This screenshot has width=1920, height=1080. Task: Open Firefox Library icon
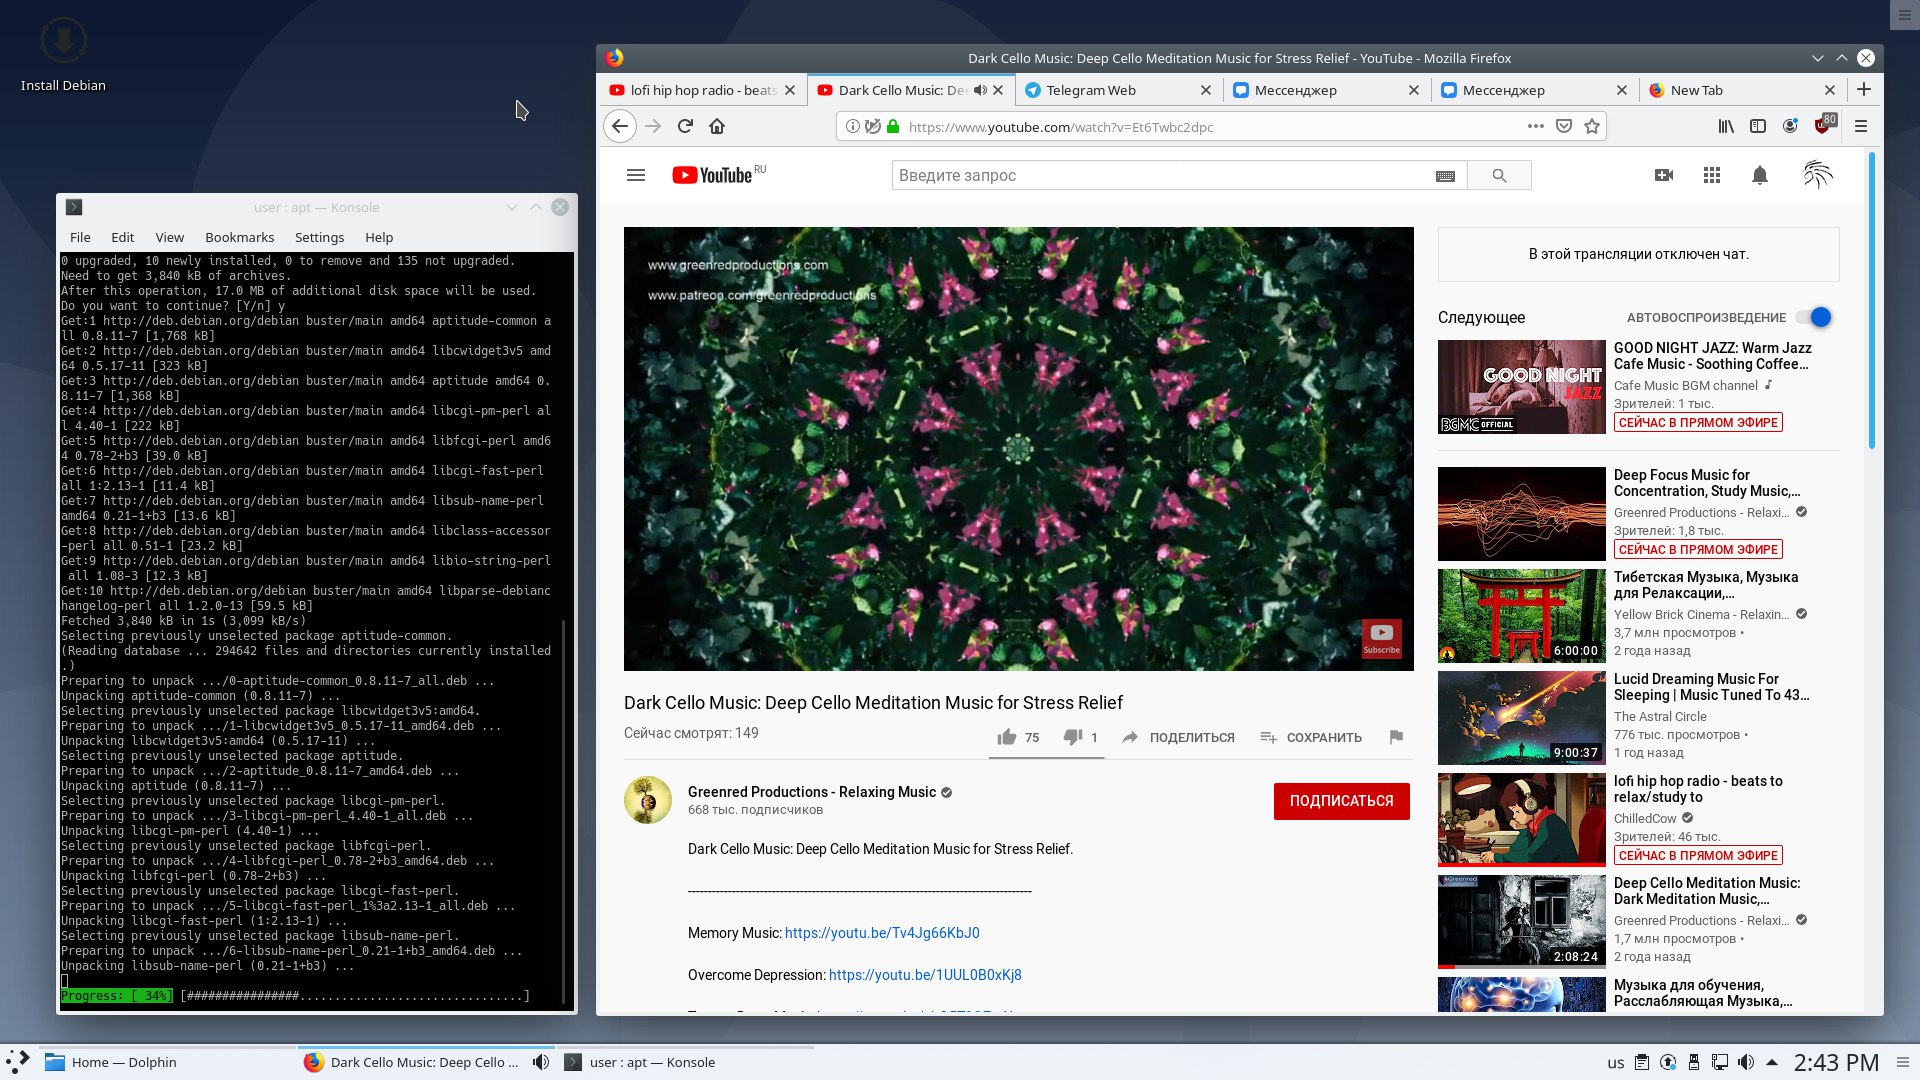click(1726, 126)
